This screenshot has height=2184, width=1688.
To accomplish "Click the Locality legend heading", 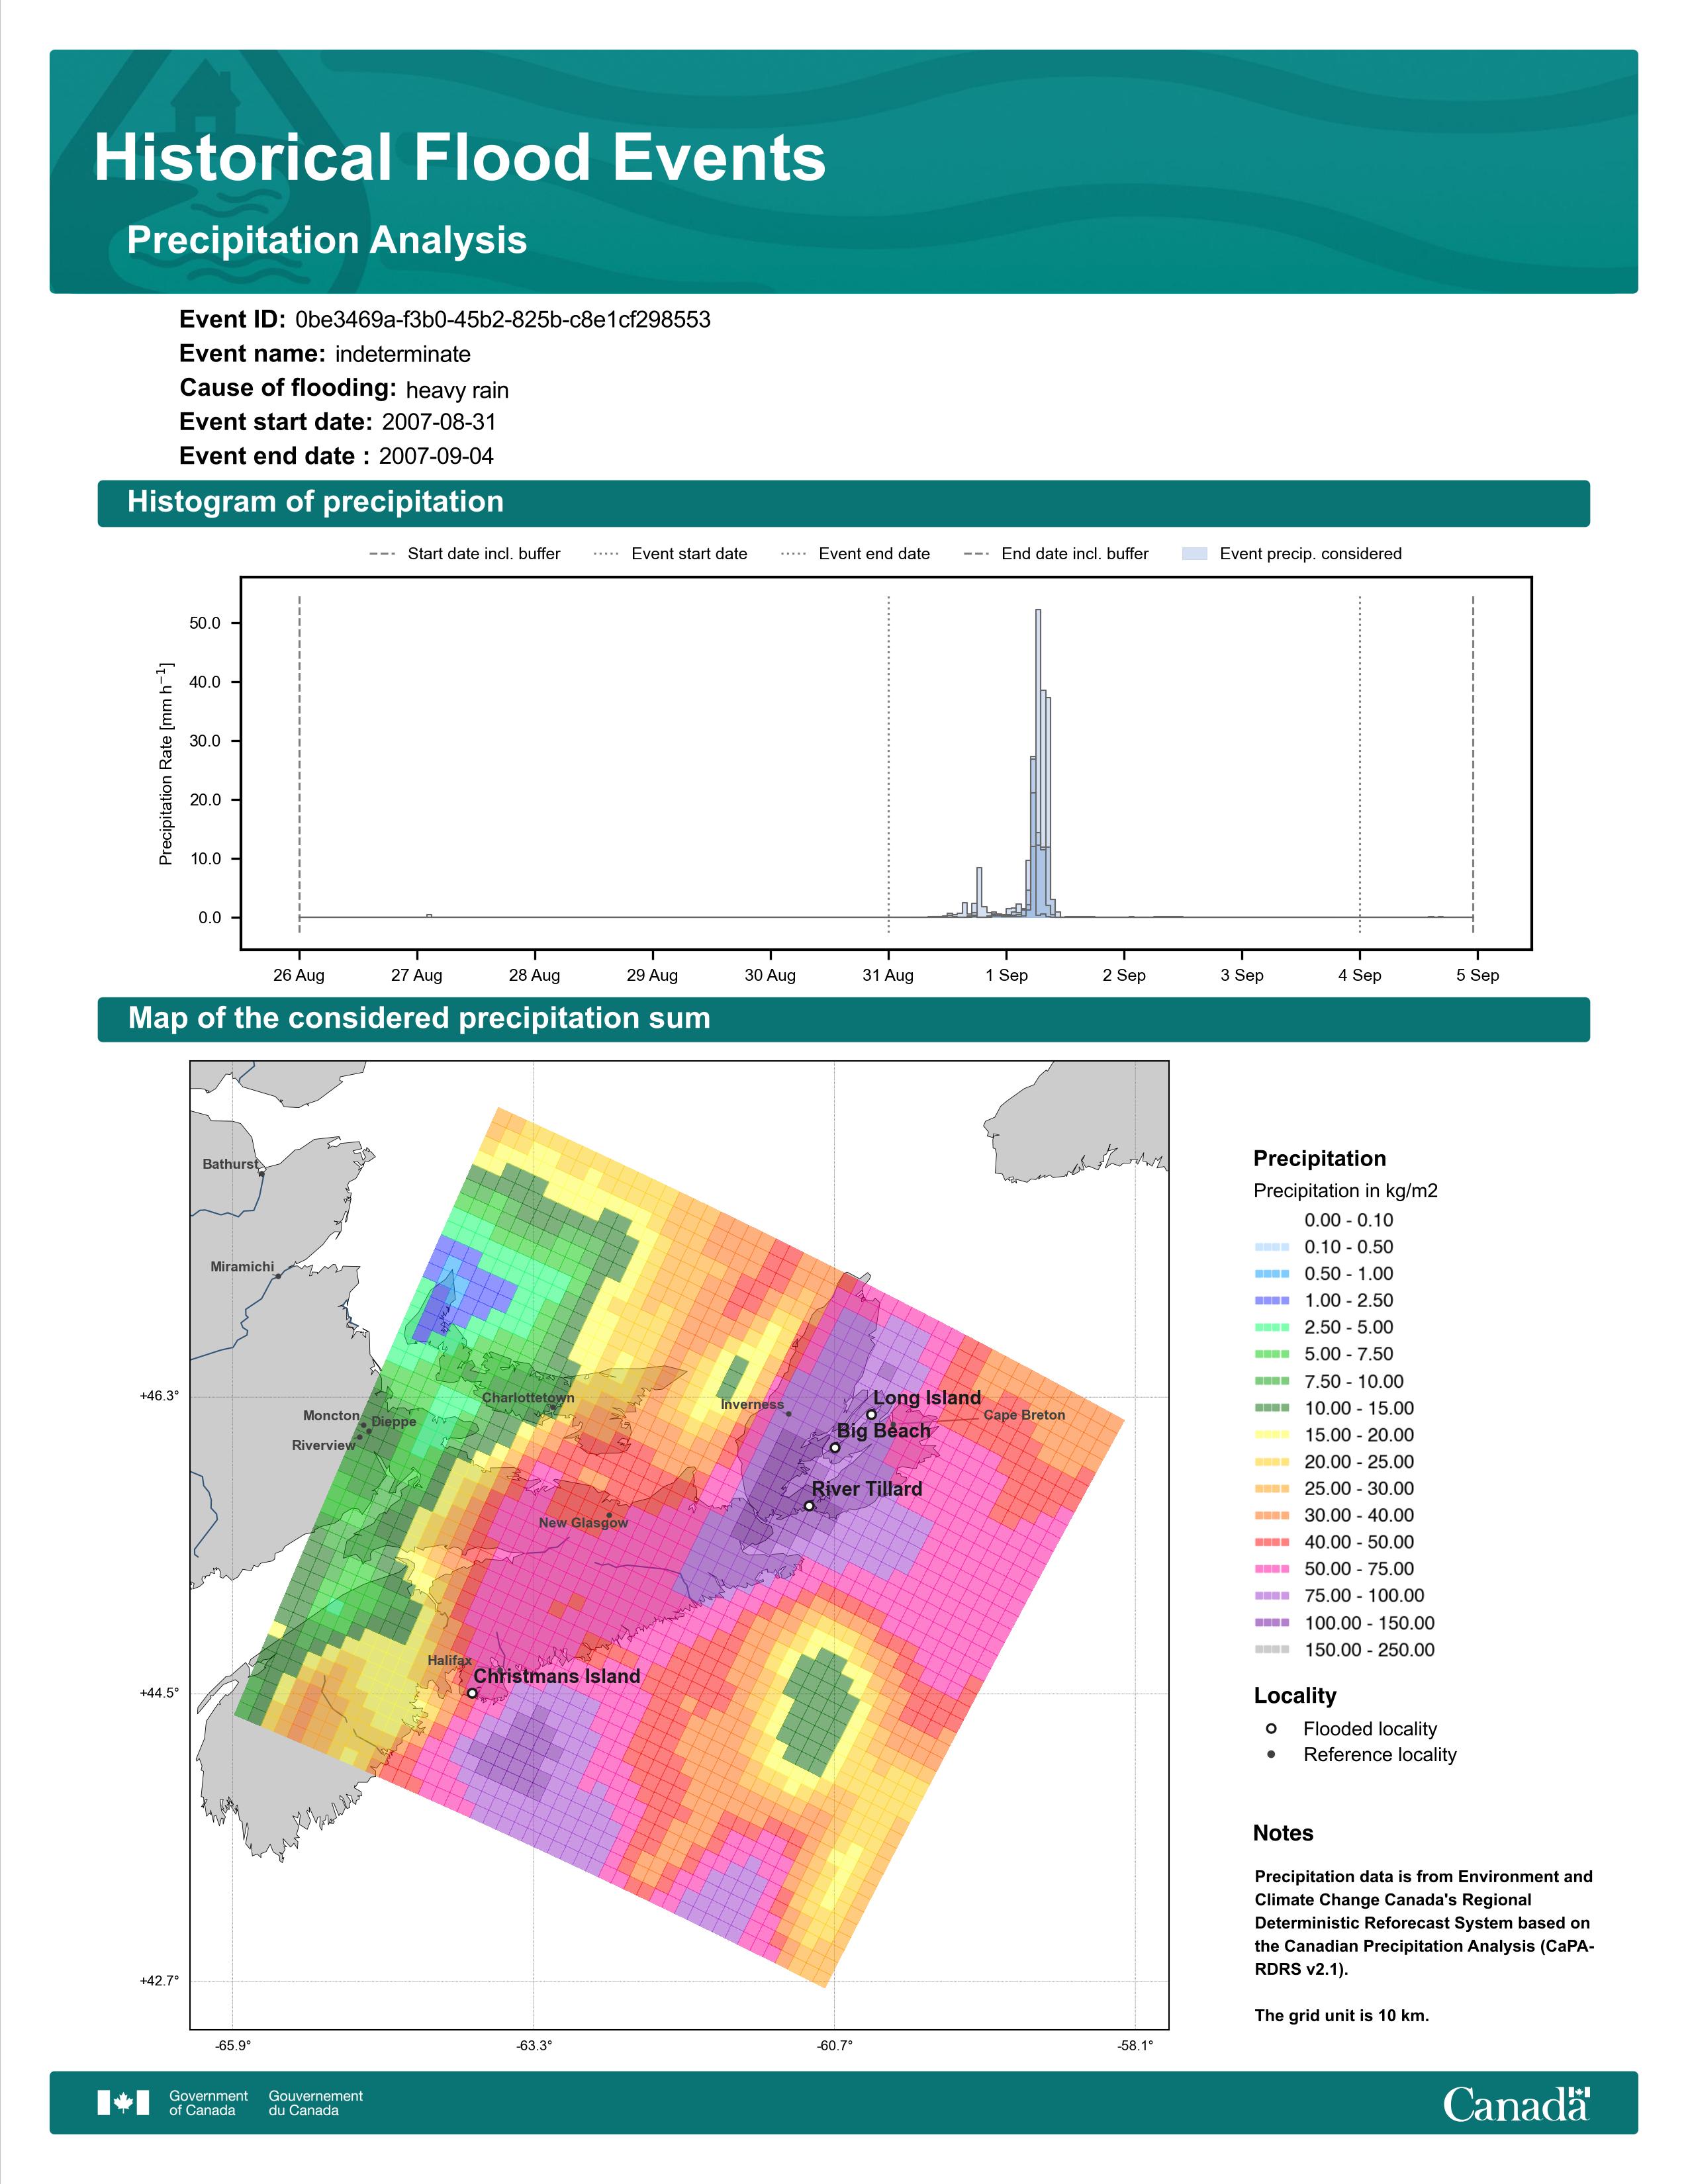I will click(x=1295, y=1696).
